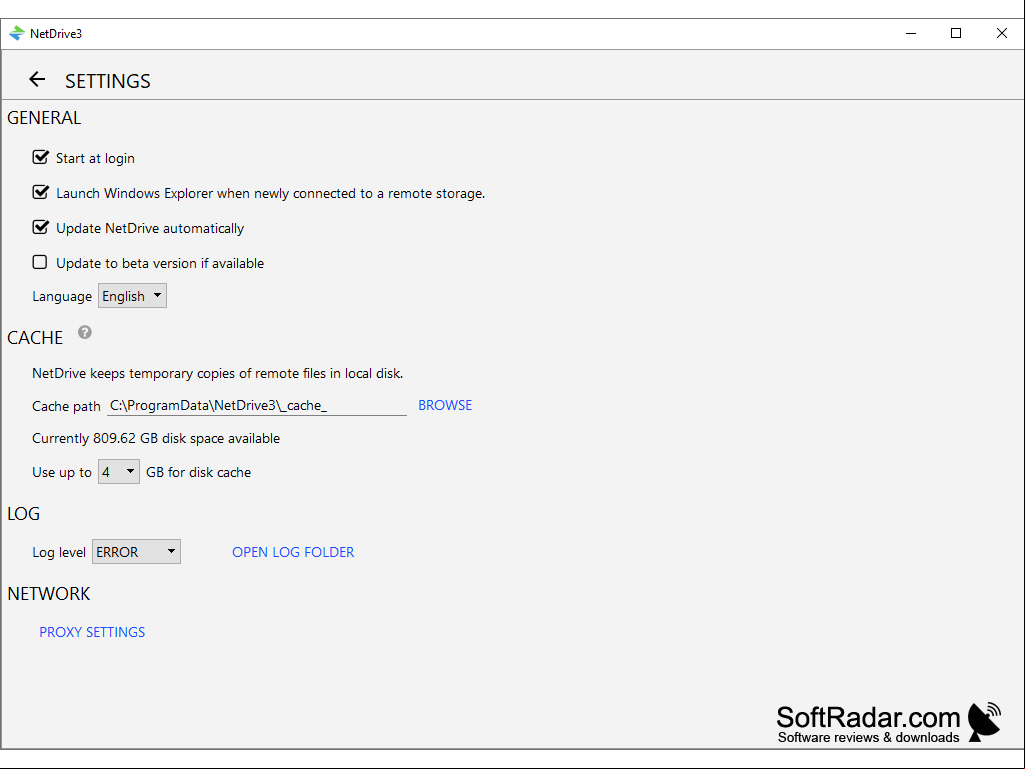Click the 'NetDrive keeps temporary copies' description text
Screen dimensions: 1025x769
click(x=218, y=373)
